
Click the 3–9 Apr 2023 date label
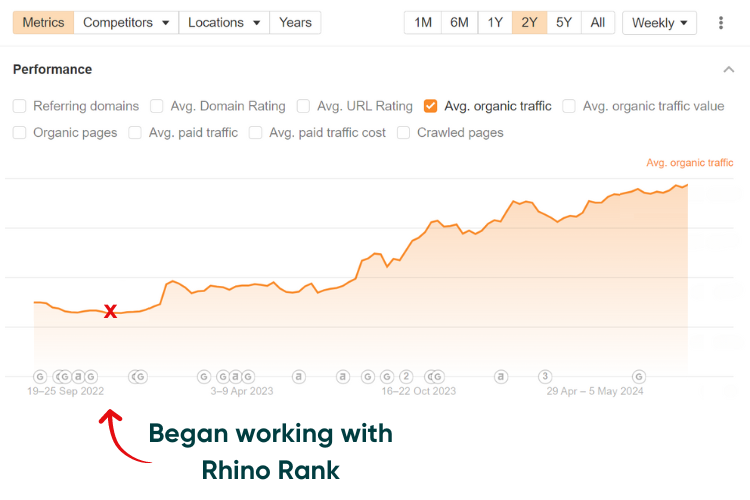[x=242, y=391]
